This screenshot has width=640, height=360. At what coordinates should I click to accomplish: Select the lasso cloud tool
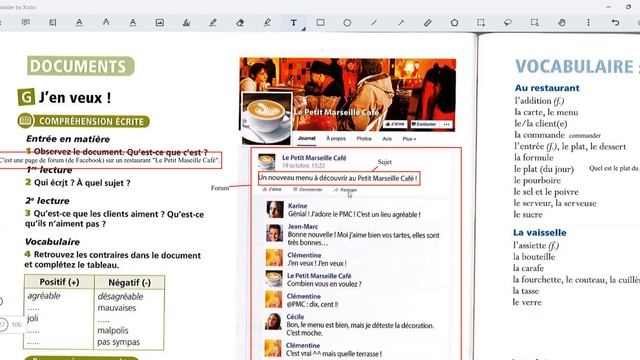pyautogui.click(x=508, y=22)
